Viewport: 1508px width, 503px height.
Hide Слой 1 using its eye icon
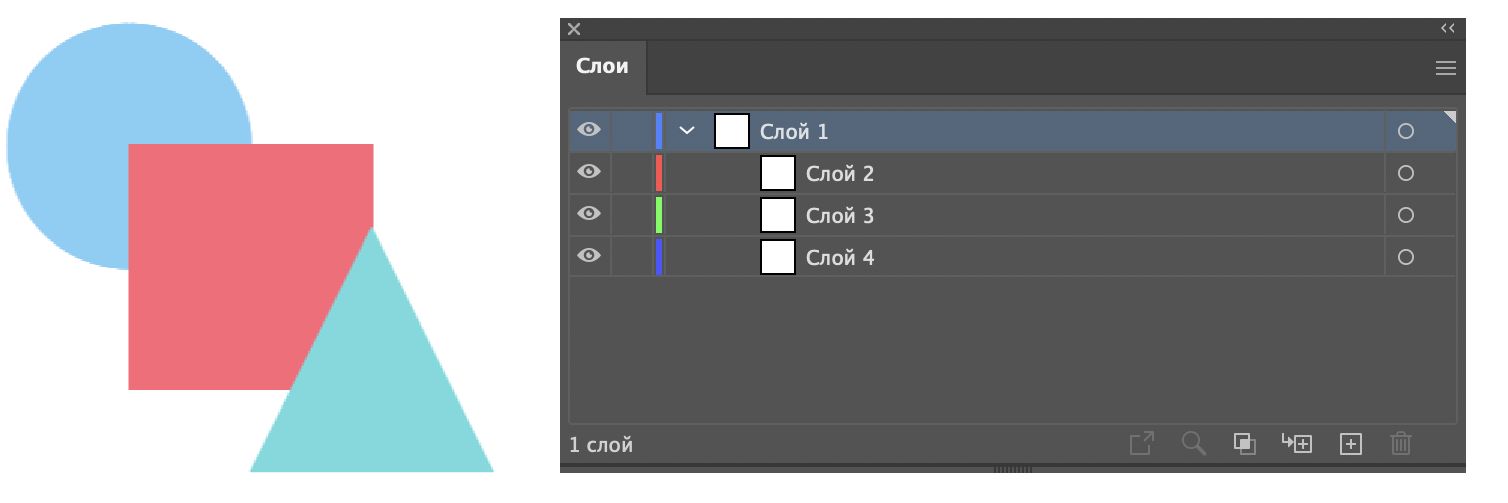590,130
